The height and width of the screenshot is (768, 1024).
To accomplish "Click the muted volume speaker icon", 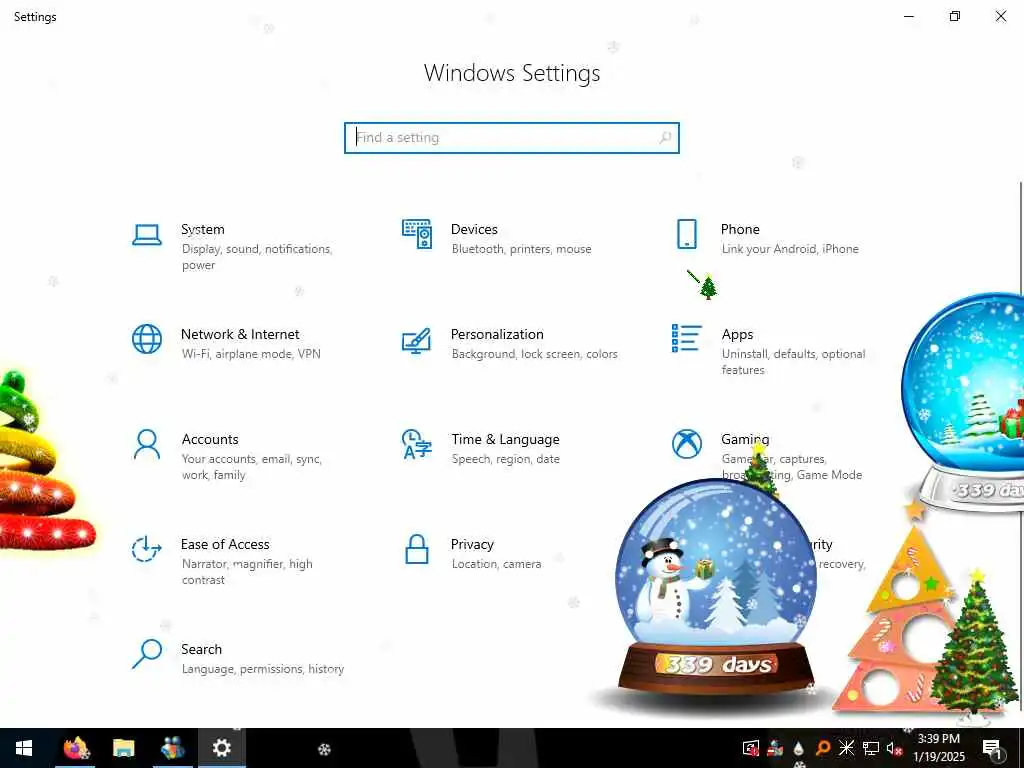I will coord(894,748).
